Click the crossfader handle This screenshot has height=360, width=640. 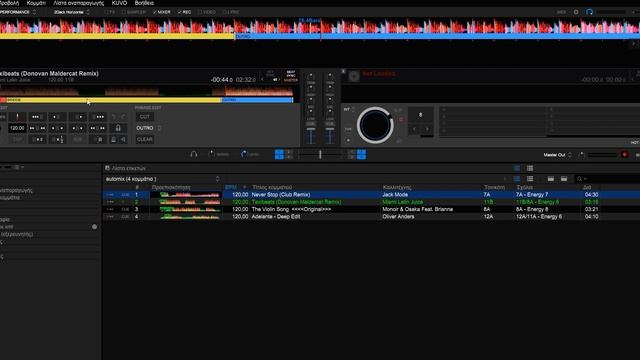(x=320, y=154)
